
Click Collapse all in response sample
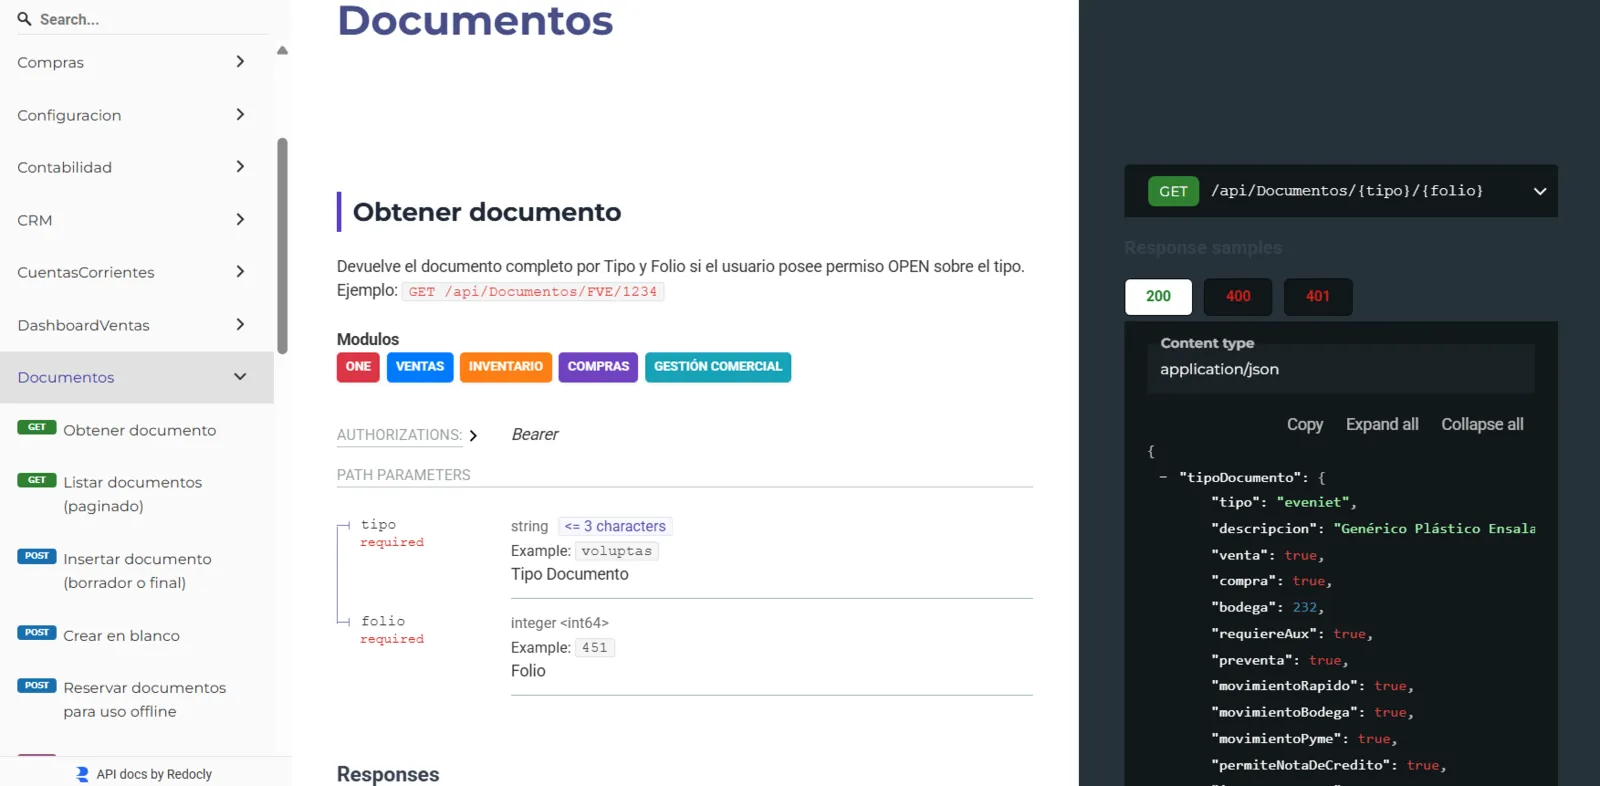point(1482,425)
